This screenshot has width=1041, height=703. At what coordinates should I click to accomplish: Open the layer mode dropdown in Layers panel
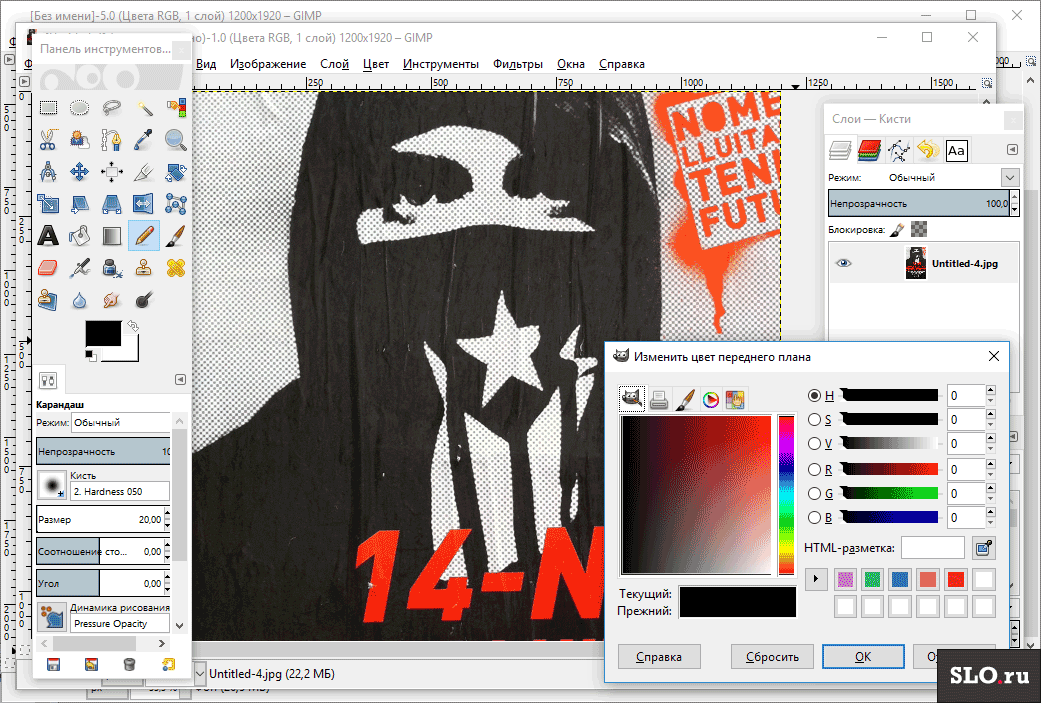pos(1008,177)
